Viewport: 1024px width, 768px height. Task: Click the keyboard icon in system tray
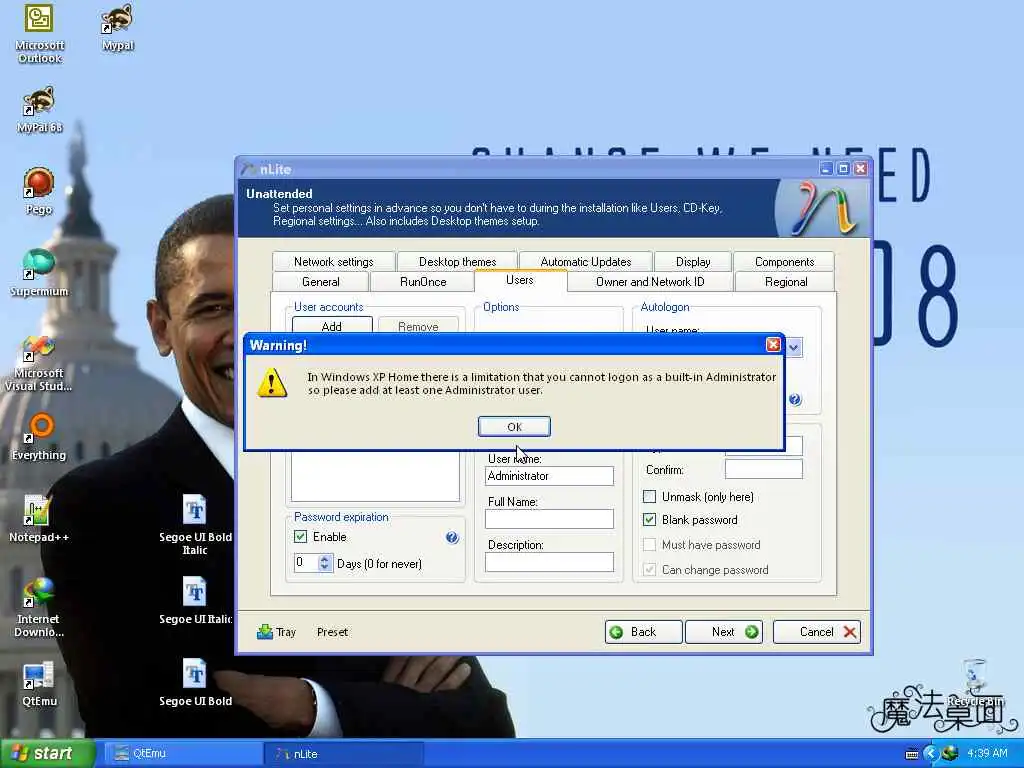tap(912, 754)
